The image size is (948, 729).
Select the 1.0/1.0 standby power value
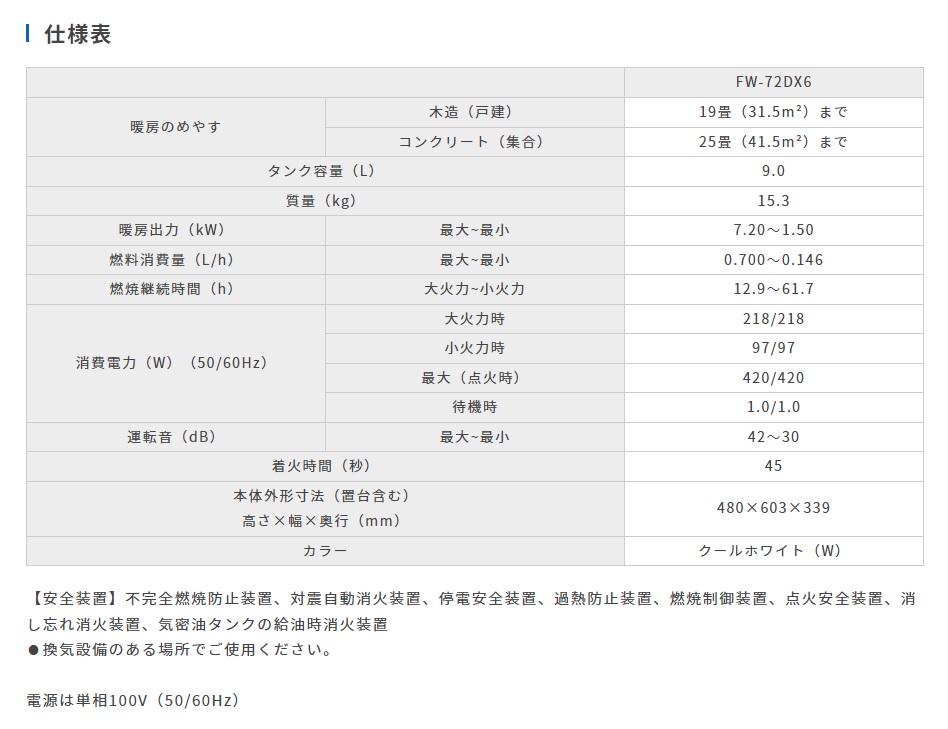(x=773, y=407)
